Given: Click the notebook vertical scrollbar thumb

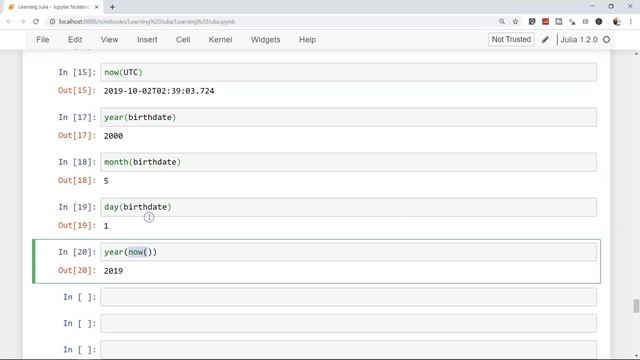Looking at the screenshot, I should [x=636, y=306].
